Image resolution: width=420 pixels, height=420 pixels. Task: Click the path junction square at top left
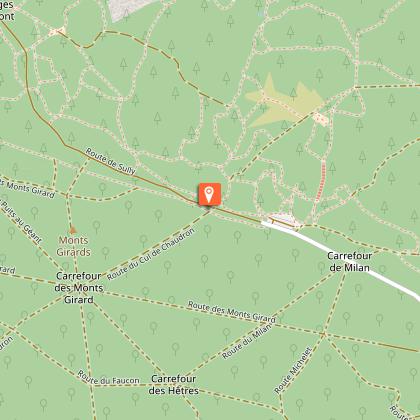click(x=57, y=32)
